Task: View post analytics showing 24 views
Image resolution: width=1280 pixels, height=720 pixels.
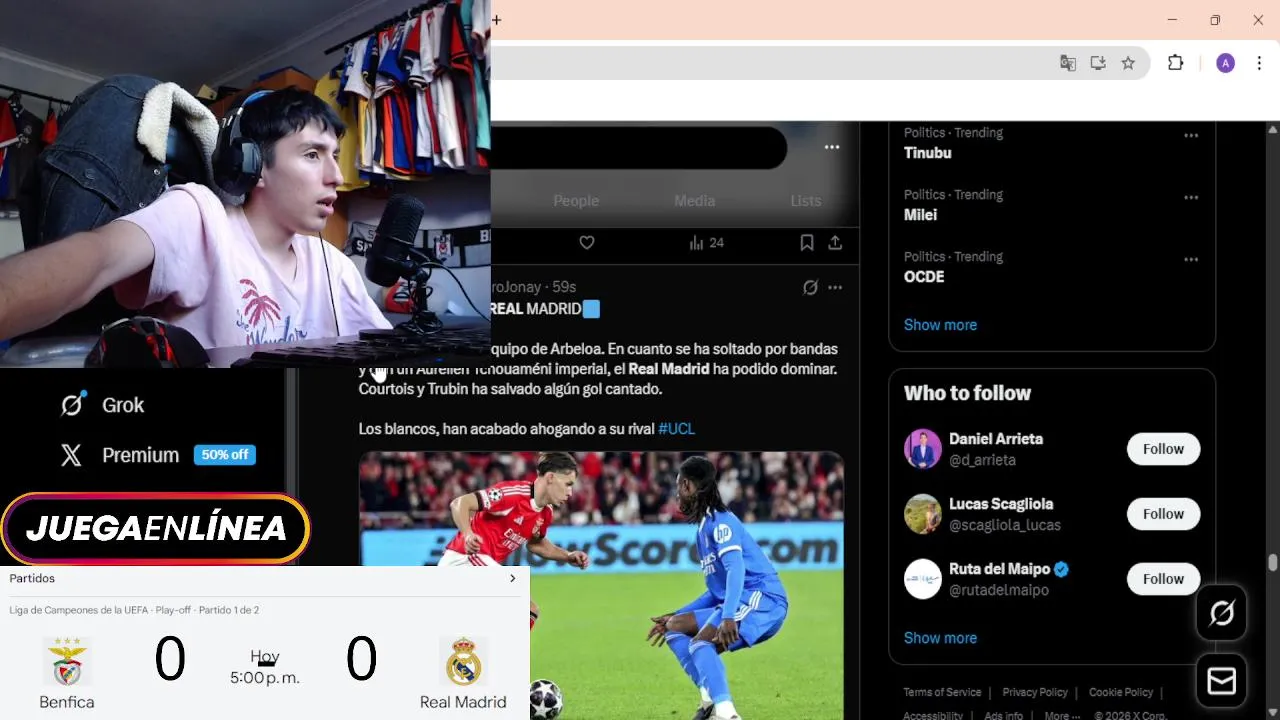Action: pyautogui.click(x=706, y=242)
